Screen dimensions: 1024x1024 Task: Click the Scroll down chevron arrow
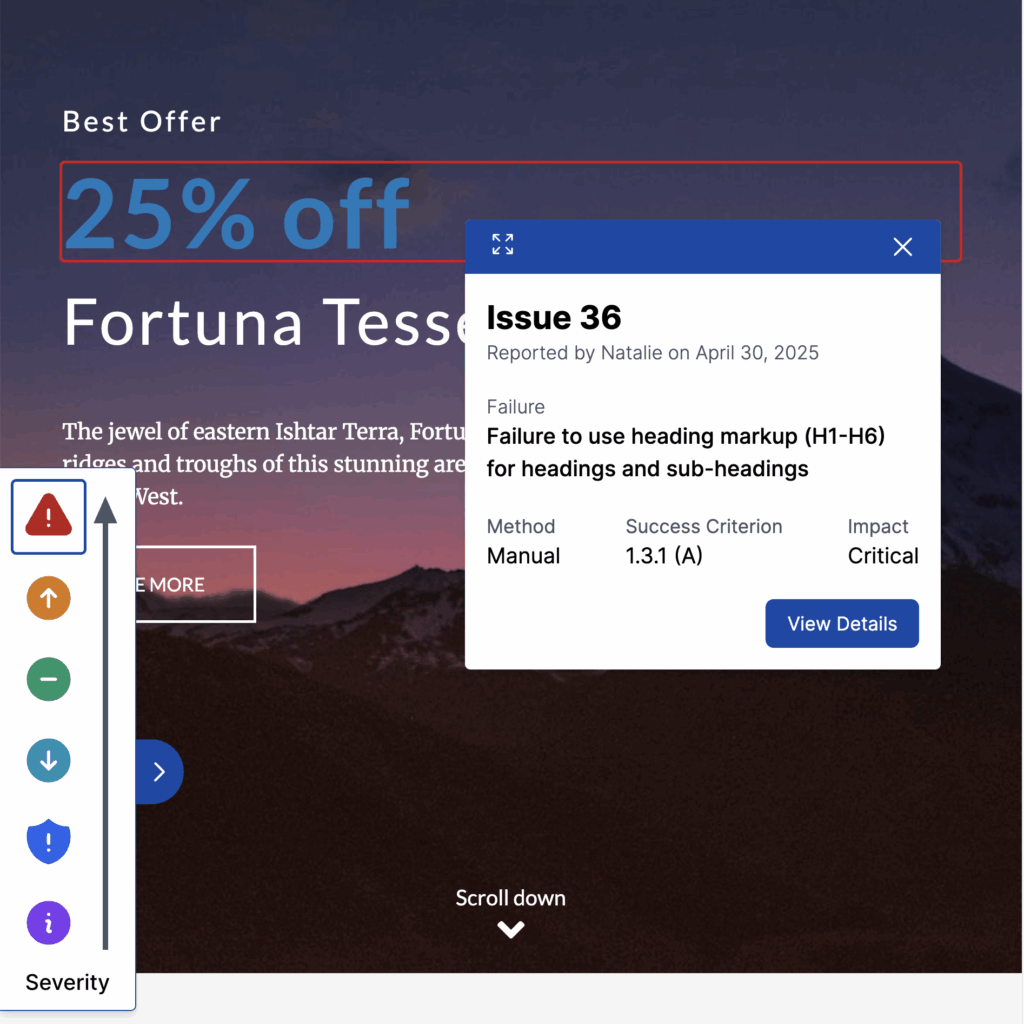click(511, 929)
